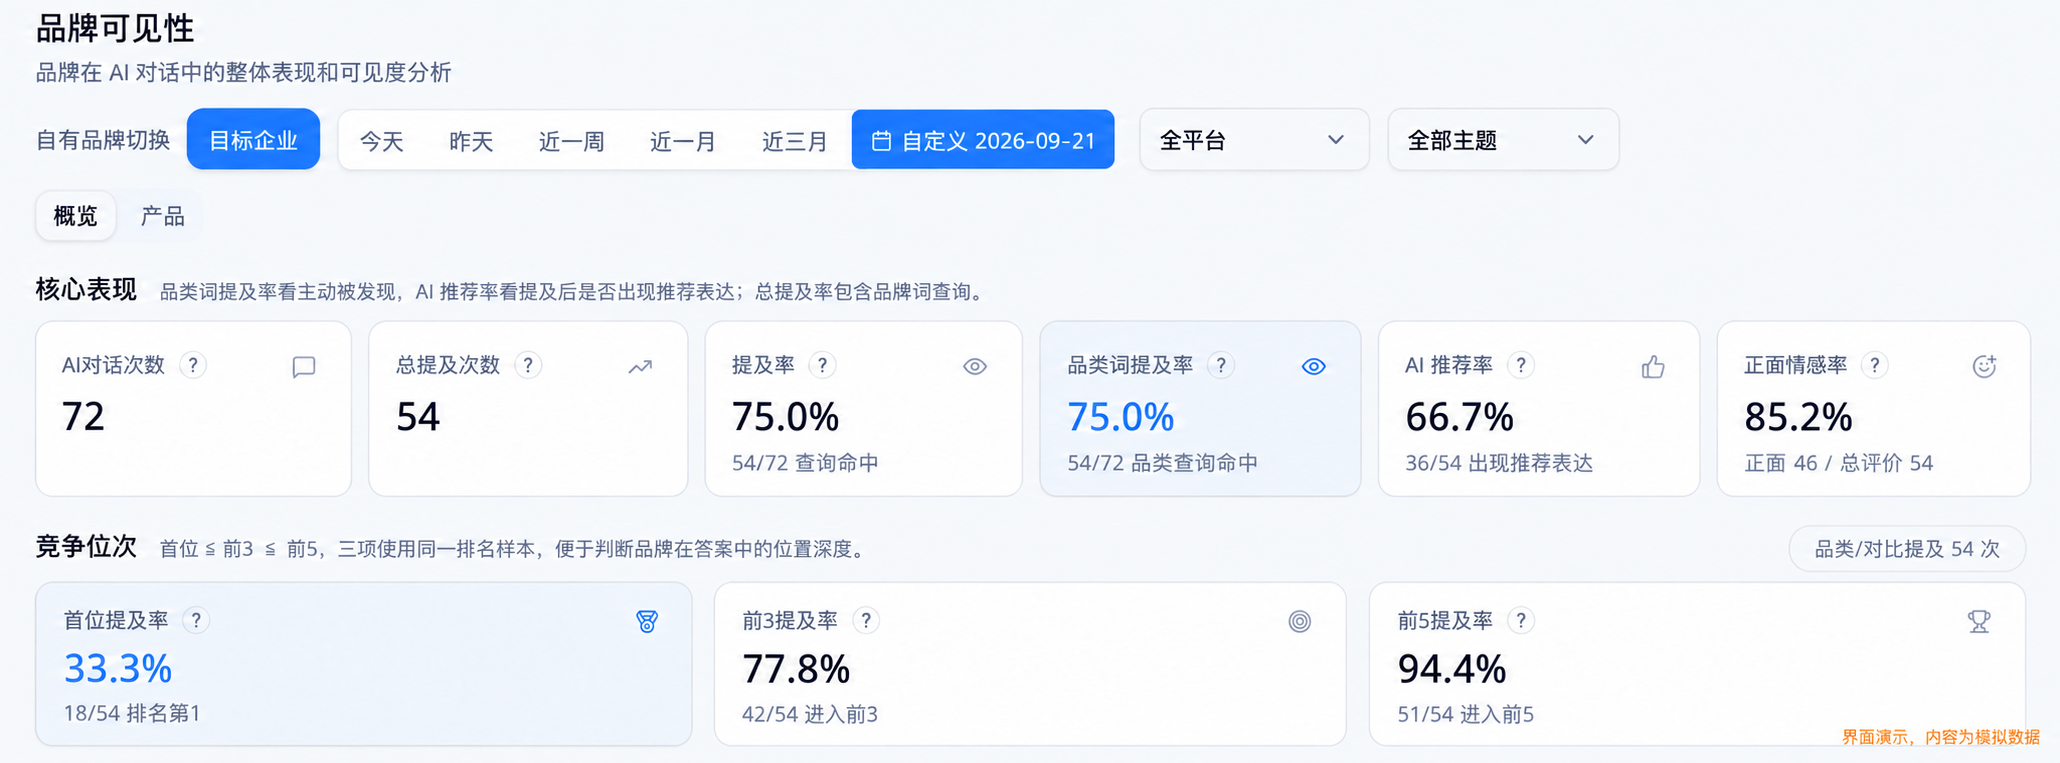Click the 85.2% 正面情感率 value

(x=1798, y=417)
